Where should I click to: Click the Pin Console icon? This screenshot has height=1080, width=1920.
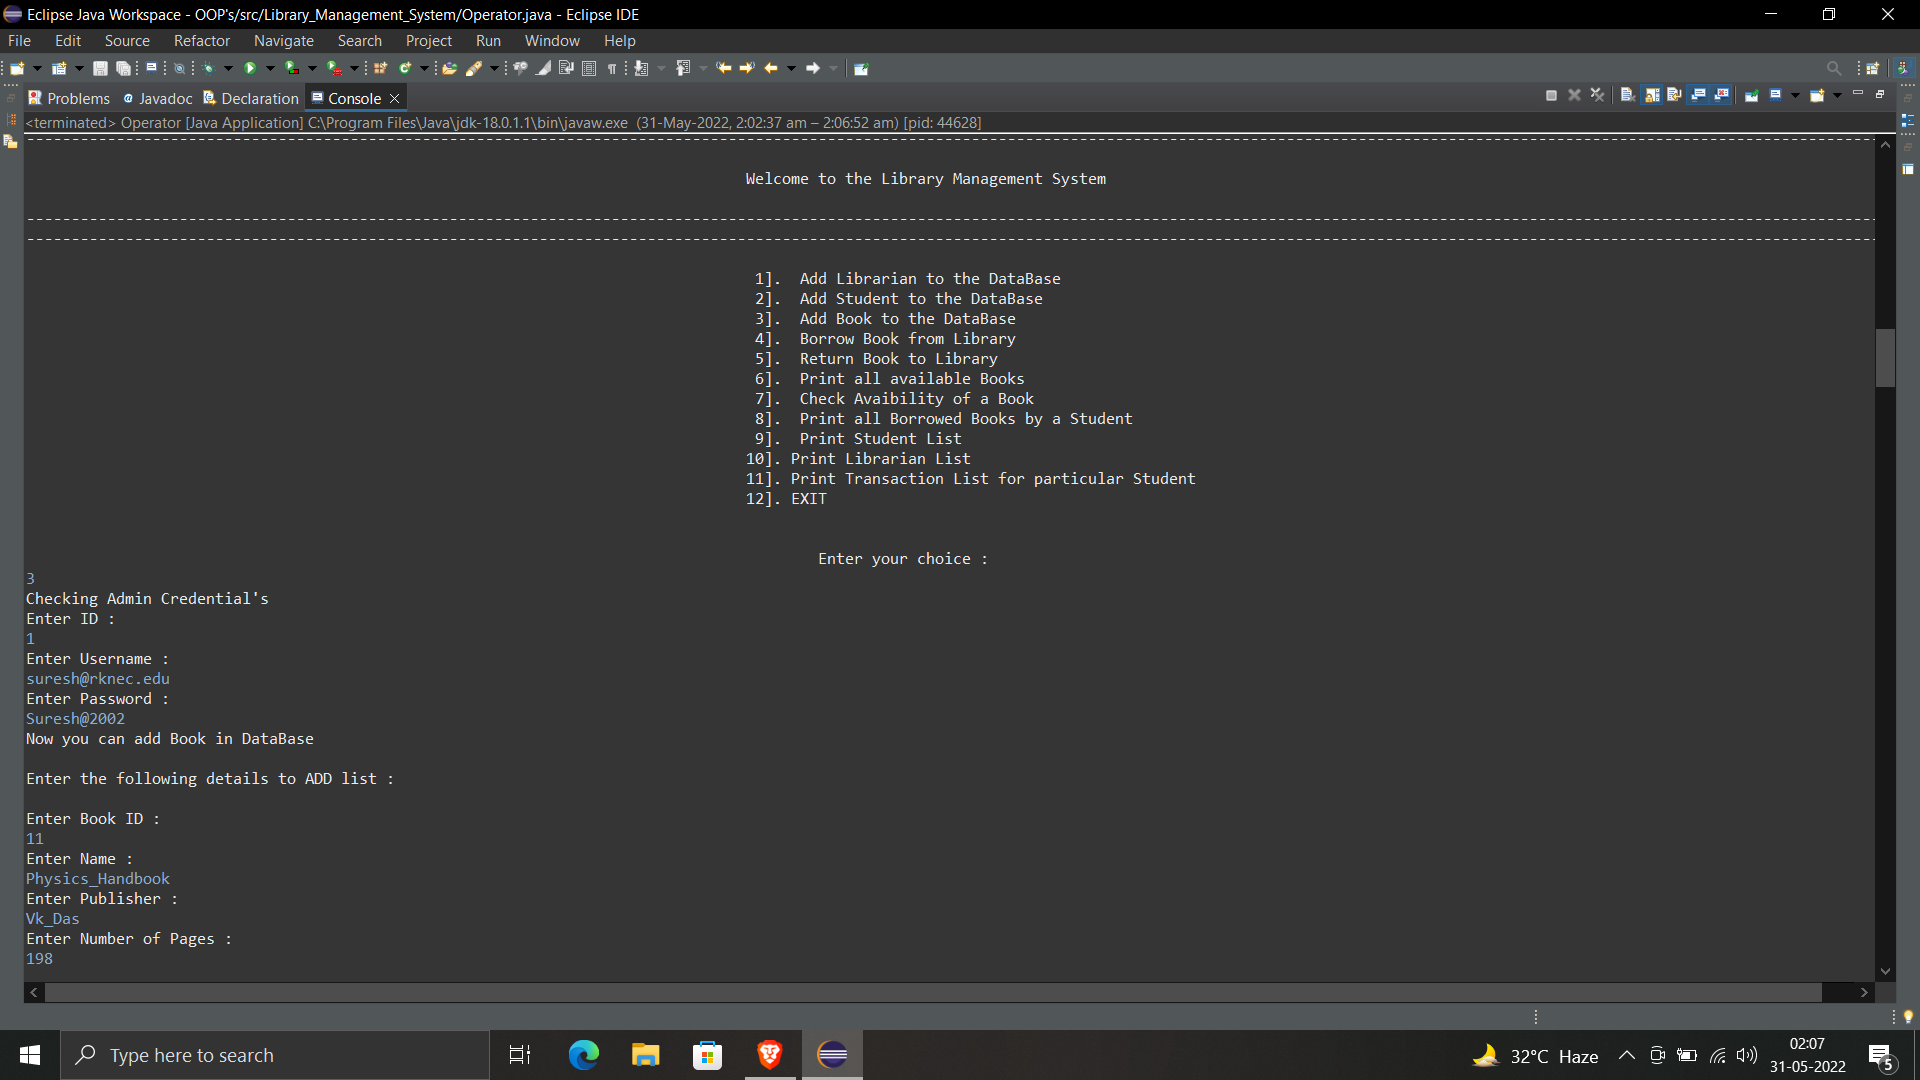[1751, 95]
